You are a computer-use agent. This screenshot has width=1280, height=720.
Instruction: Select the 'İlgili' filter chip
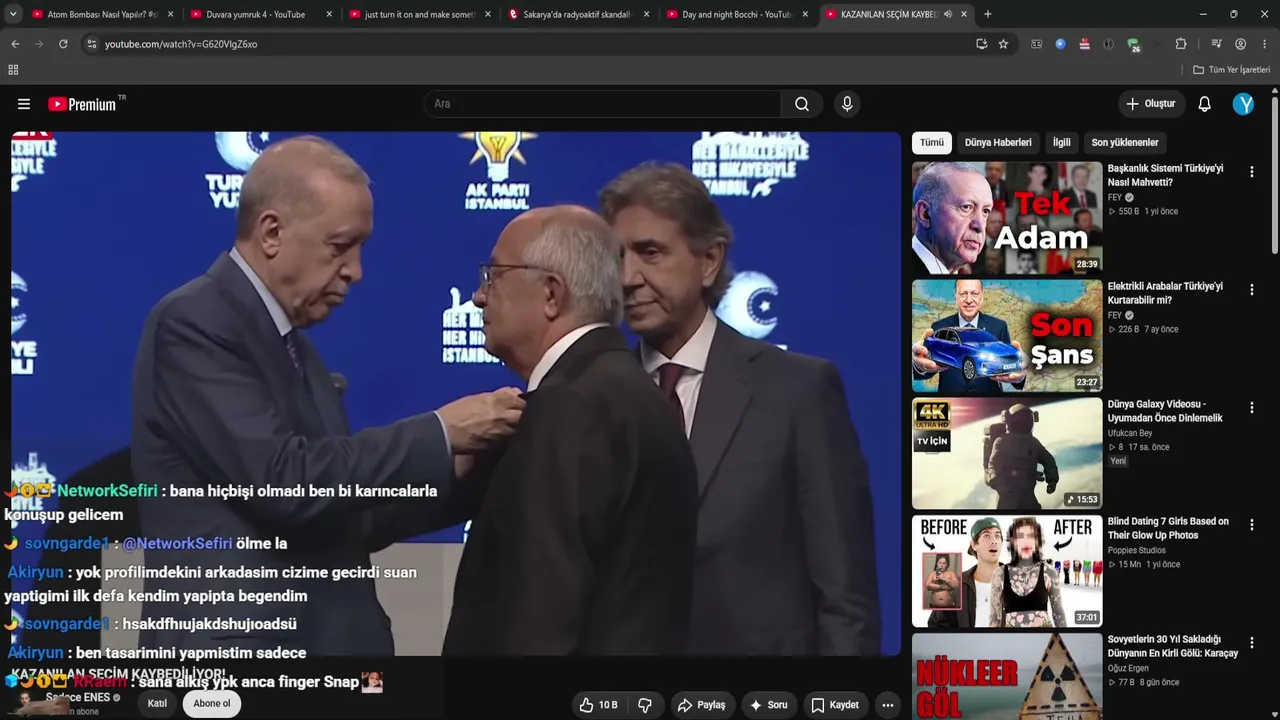click(1061, 143)
